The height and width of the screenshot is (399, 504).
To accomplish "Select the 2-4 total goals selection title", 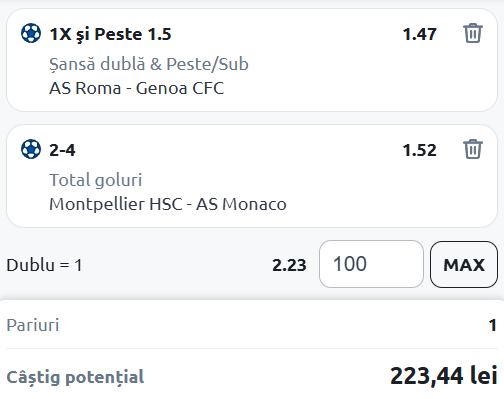I will pyautogui.click(x=62, y=150).
